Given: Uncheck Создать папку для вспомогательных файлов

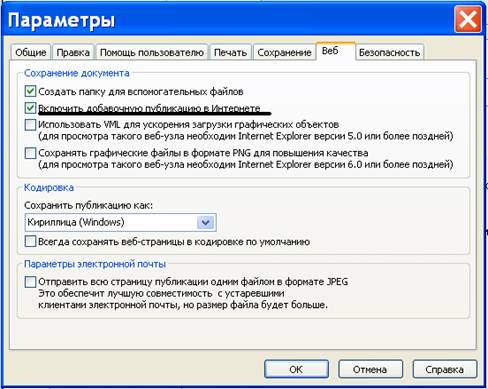Looking at the screenshot, I should (x=30, y=91).
